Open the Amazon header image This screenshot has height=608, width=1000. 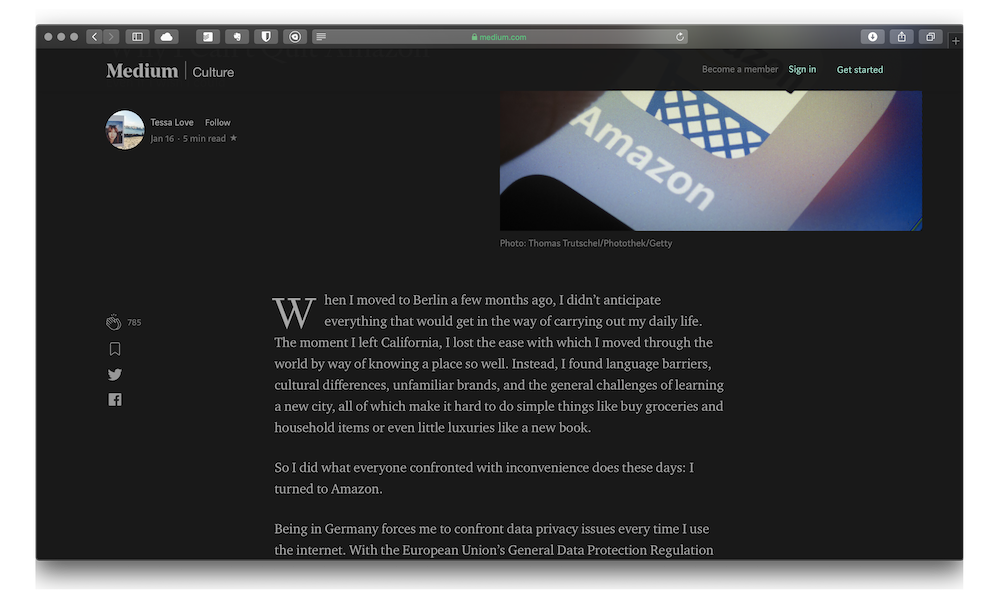click(710, 161)
